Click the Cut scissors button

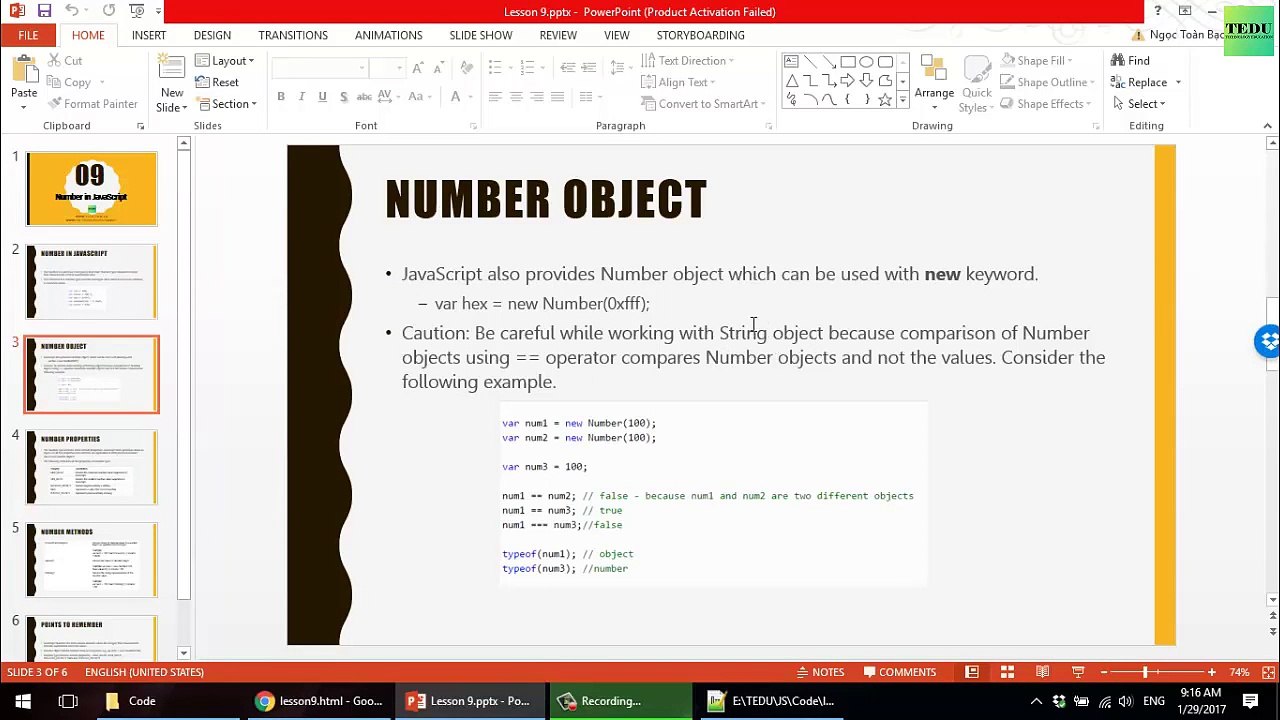(x=65, y=61)
